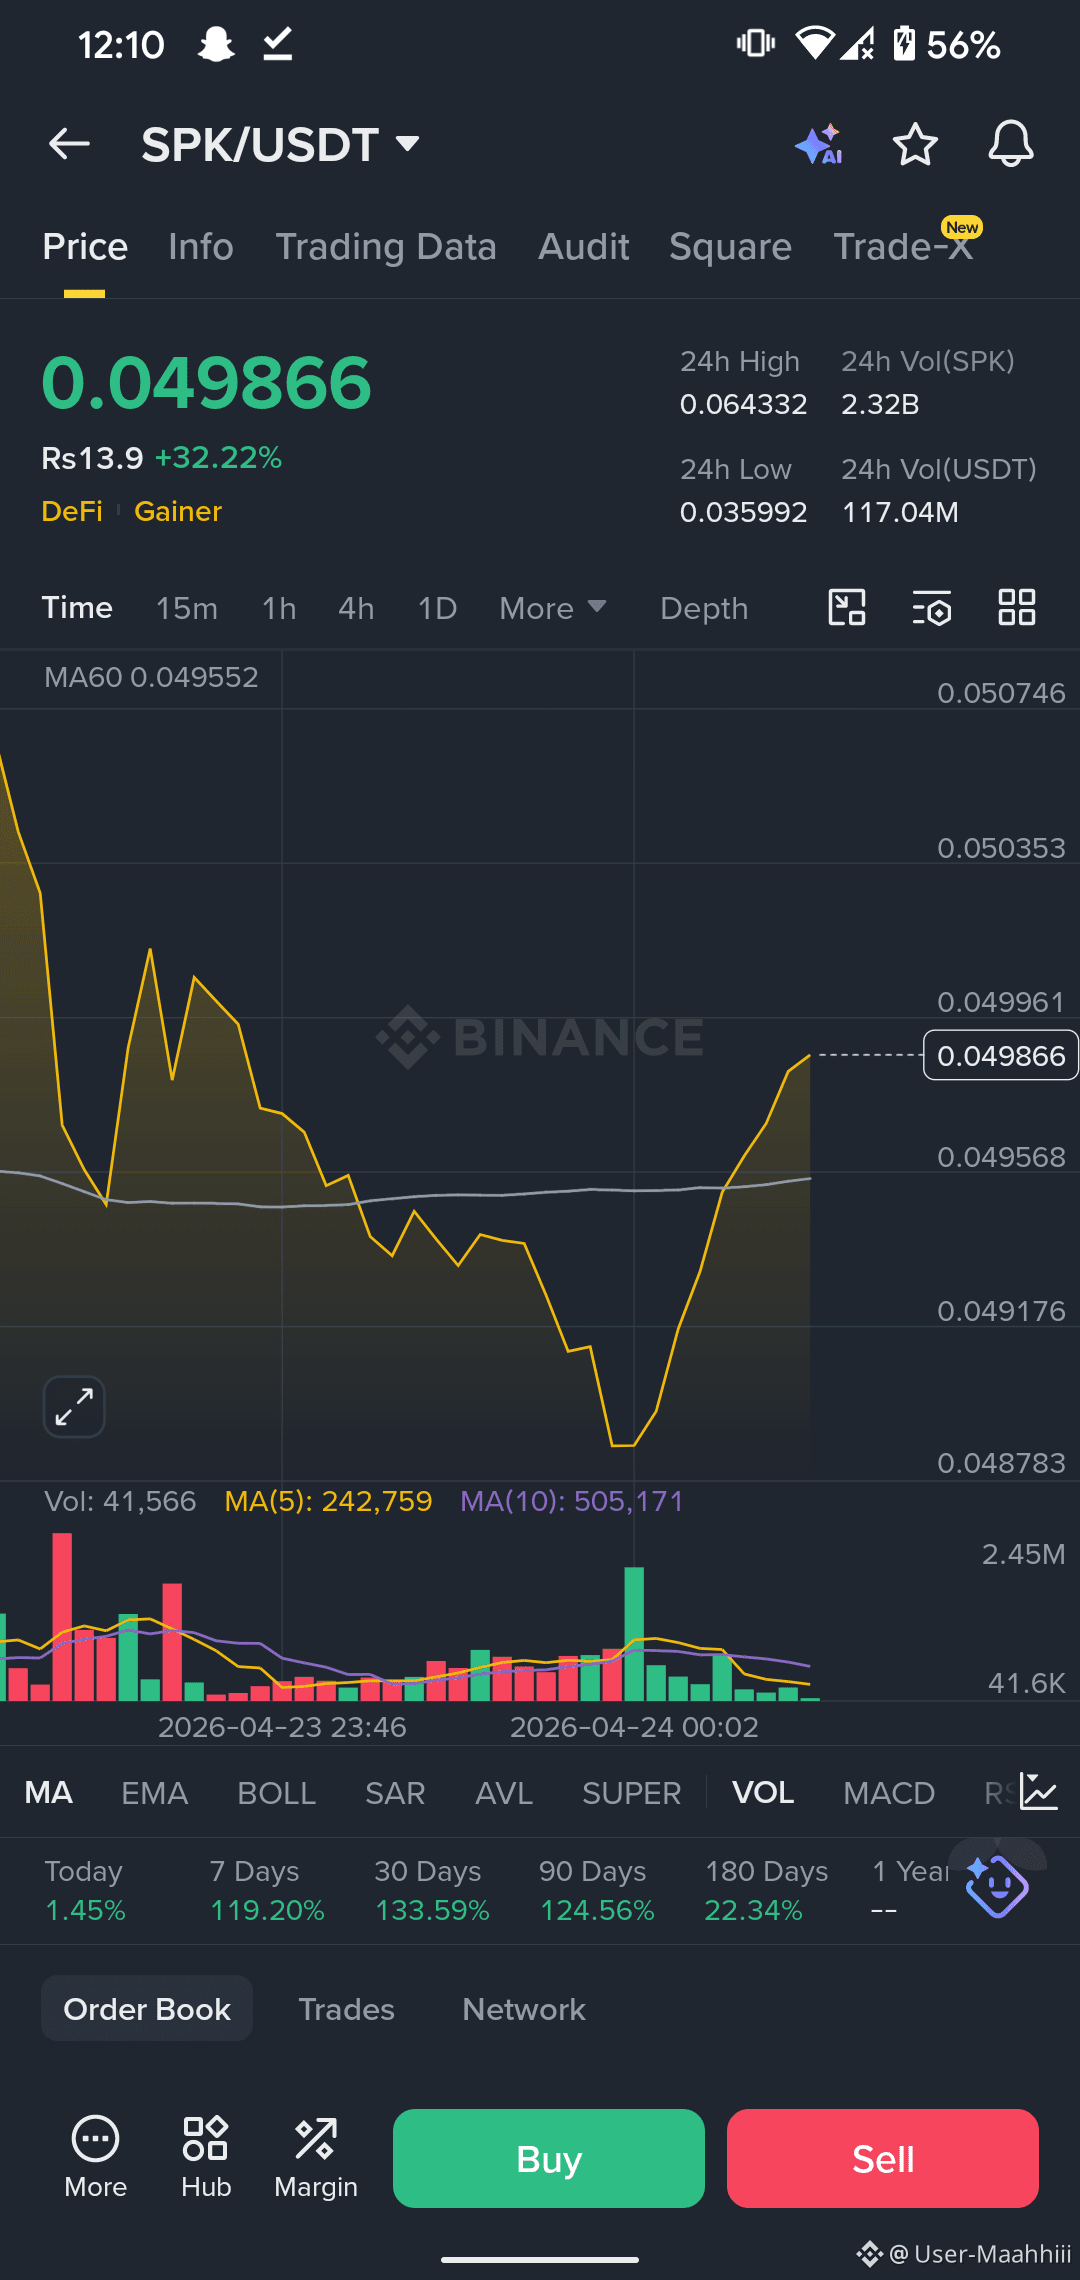
Task: Switch to the Price tab
Action: click(x=85, y=247)
